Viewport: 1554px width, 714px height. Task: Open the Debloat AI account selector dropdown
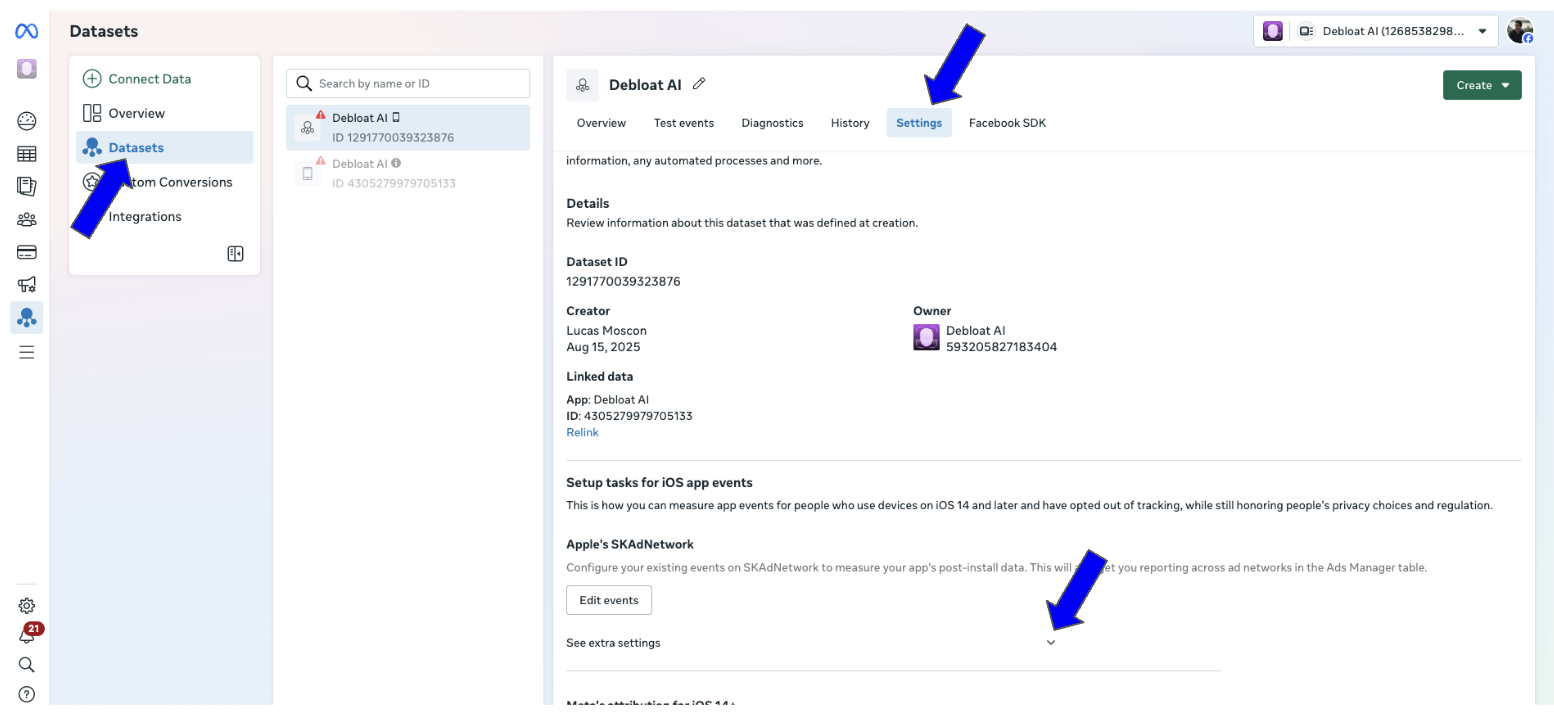1375,31
